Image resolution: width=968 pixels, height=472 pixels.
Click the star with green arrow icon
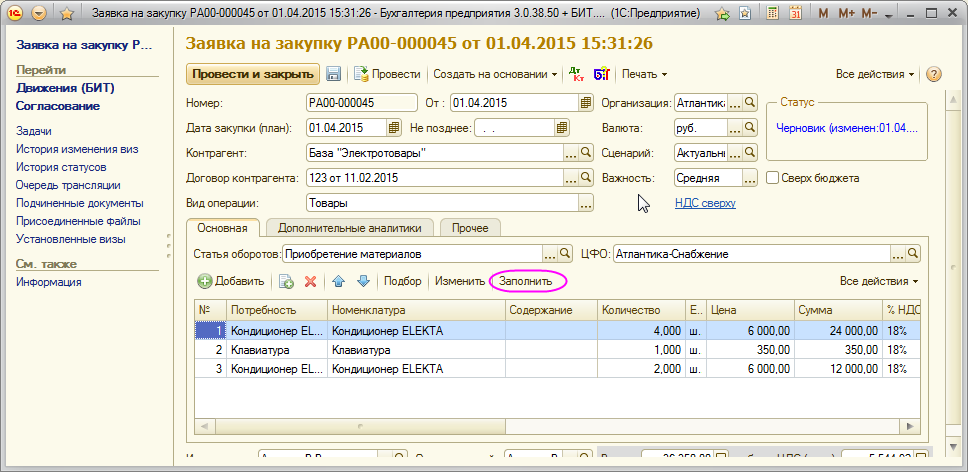point(724,14)
